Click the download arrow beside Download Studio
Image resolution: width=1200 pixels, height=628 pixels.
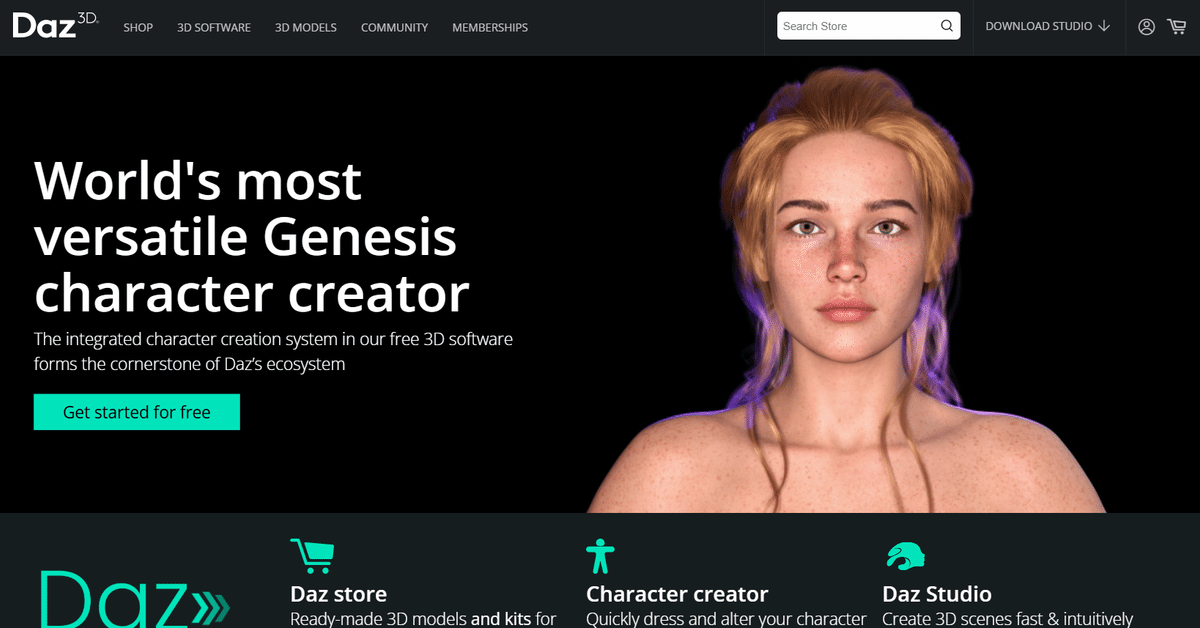tap(1104, 26)
